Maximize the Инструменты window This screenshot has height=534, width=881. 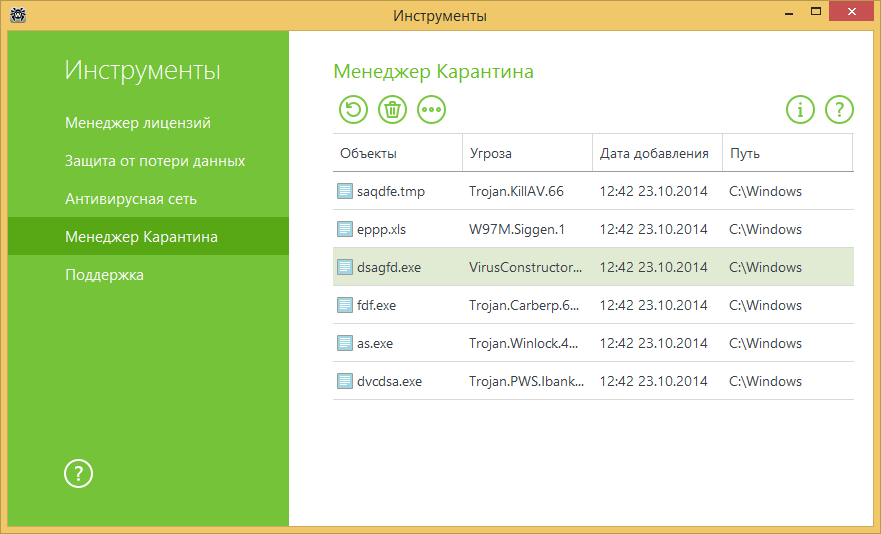click(x=816, y=12)
